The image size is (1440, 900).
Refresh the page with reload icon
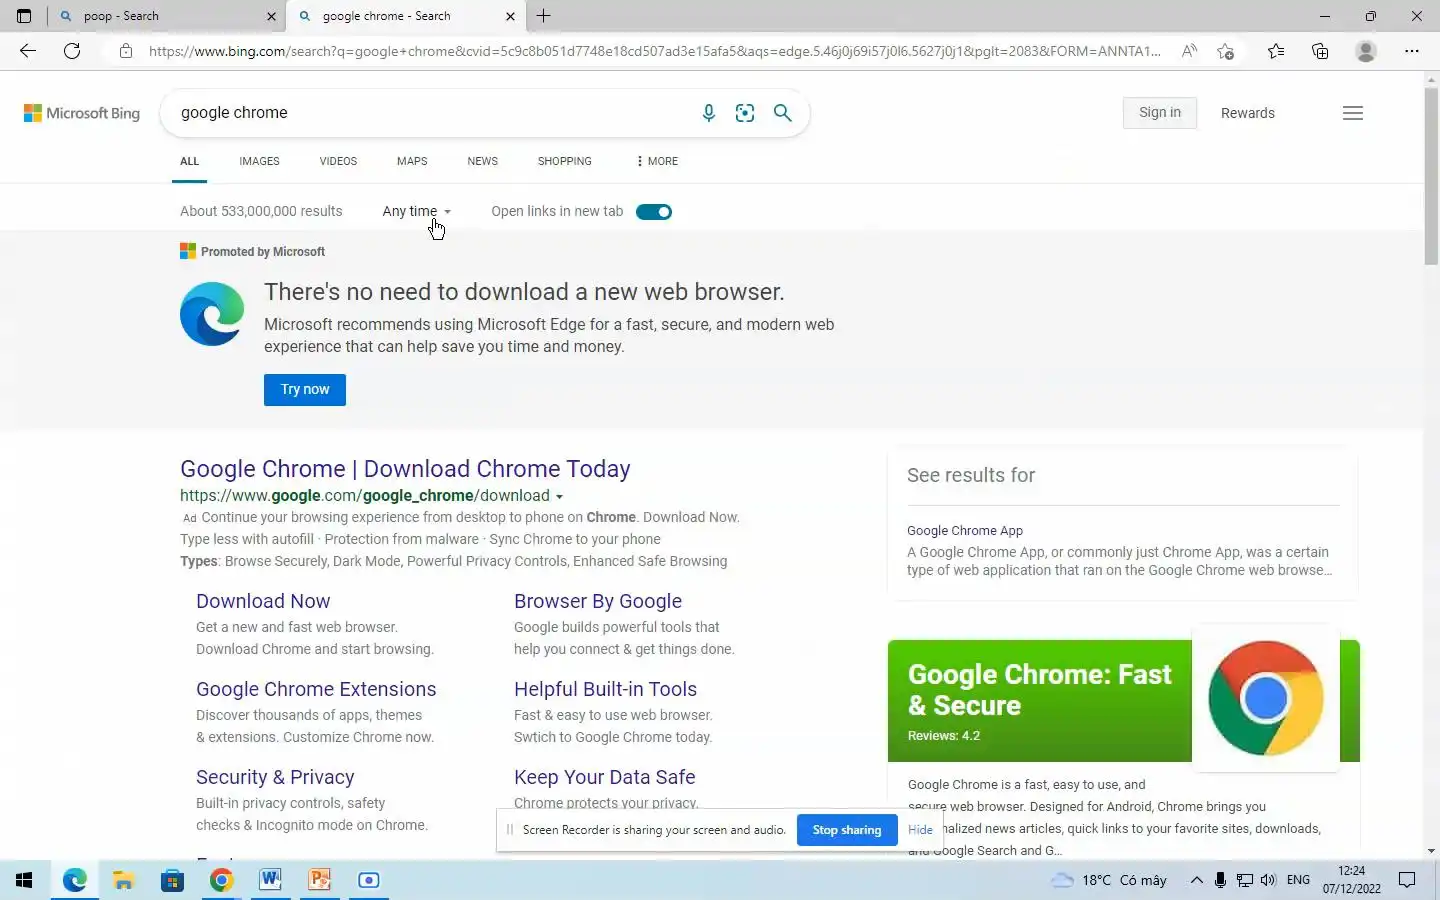pos(72,51)
